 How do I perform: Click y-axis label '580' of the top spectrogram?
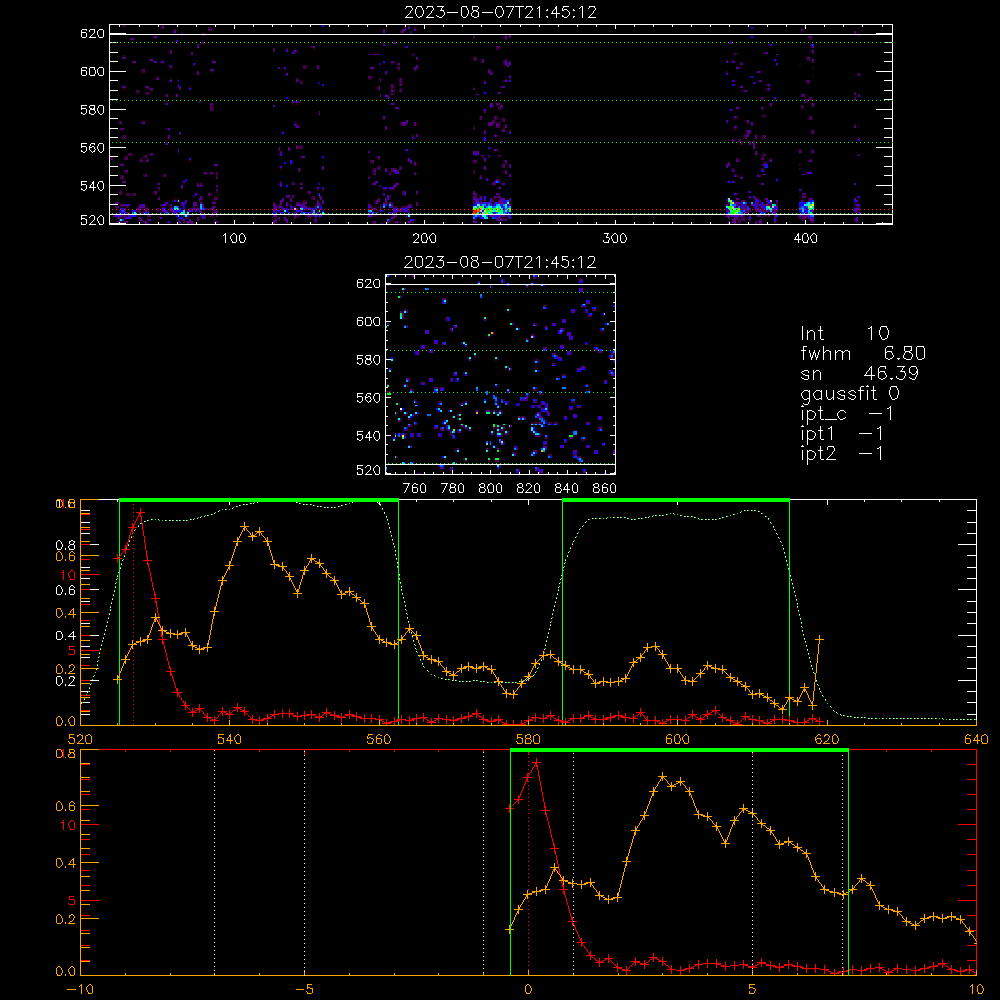tap(92, 110)
